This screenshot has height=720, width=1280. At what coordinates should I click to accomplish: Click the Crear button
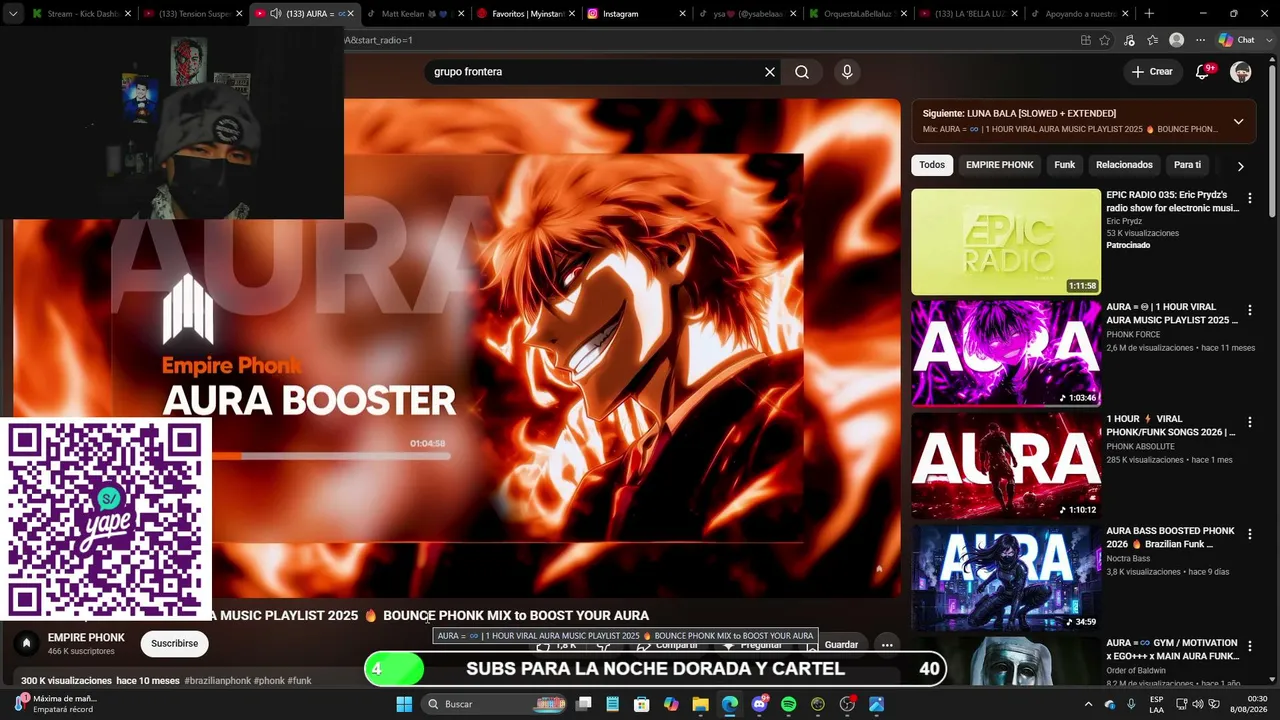pos(1152,72)
